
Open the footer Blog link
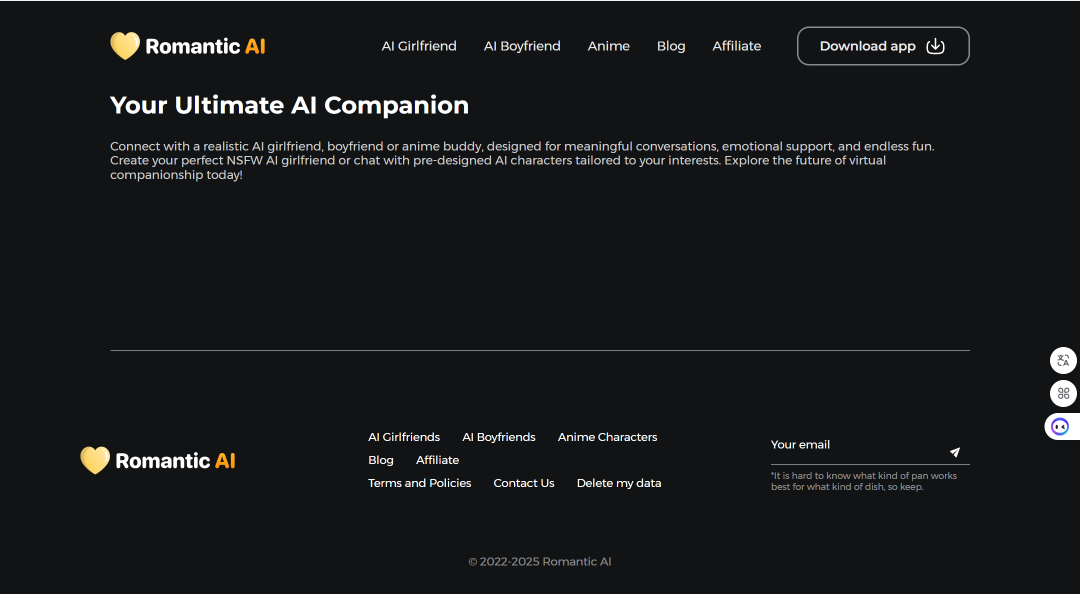tap(381, 460)
